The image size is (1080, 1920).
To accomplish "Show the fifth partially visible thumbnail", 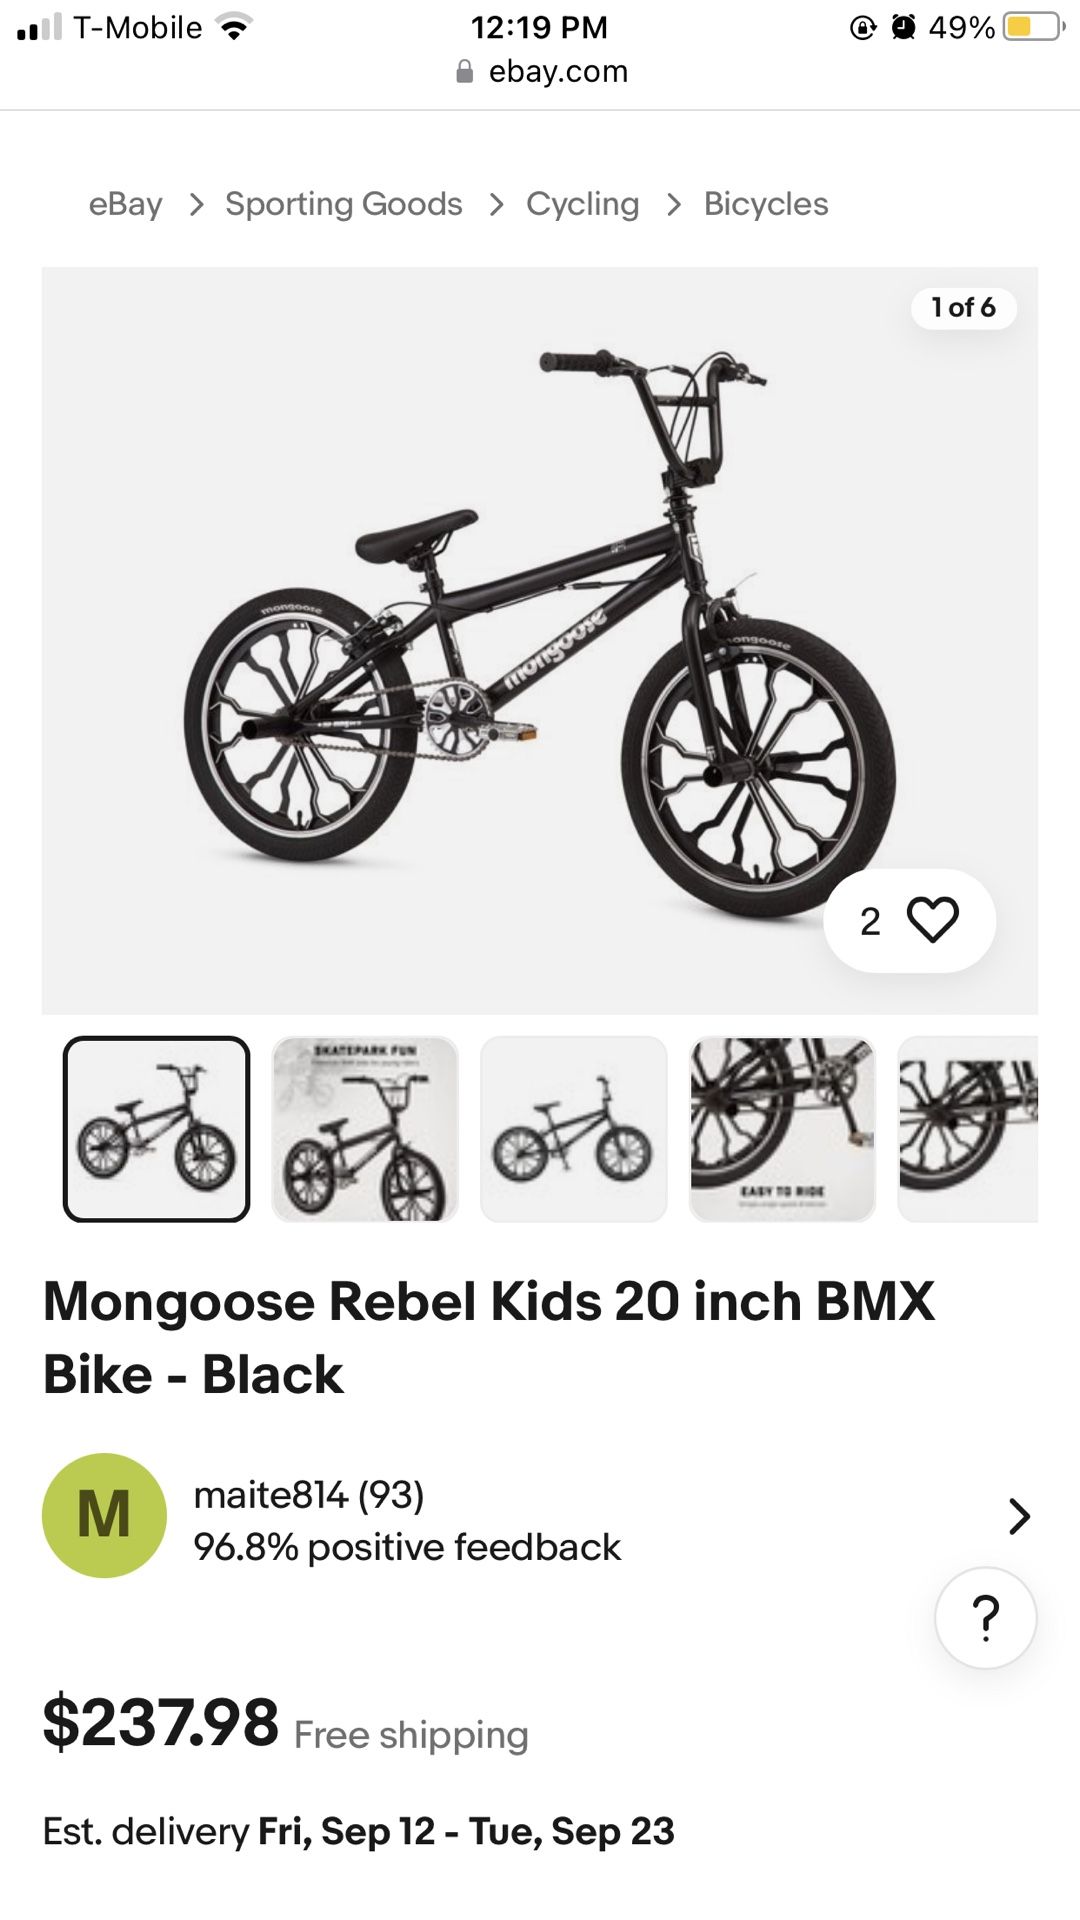I will 968,1129.
